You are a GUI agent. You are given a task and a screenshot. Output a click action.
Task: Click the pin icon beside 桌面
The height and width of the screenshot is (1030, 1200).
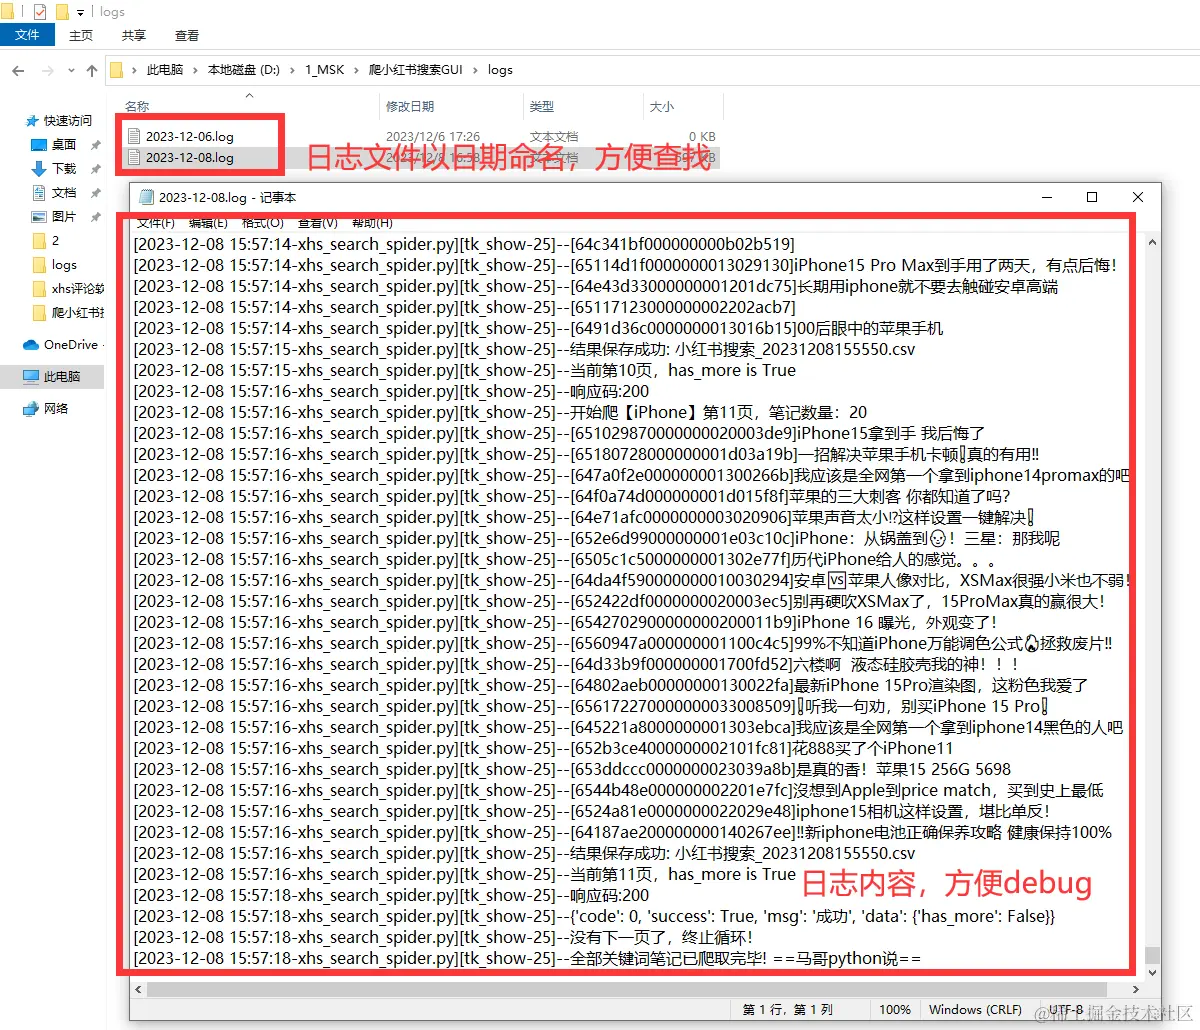96,145
